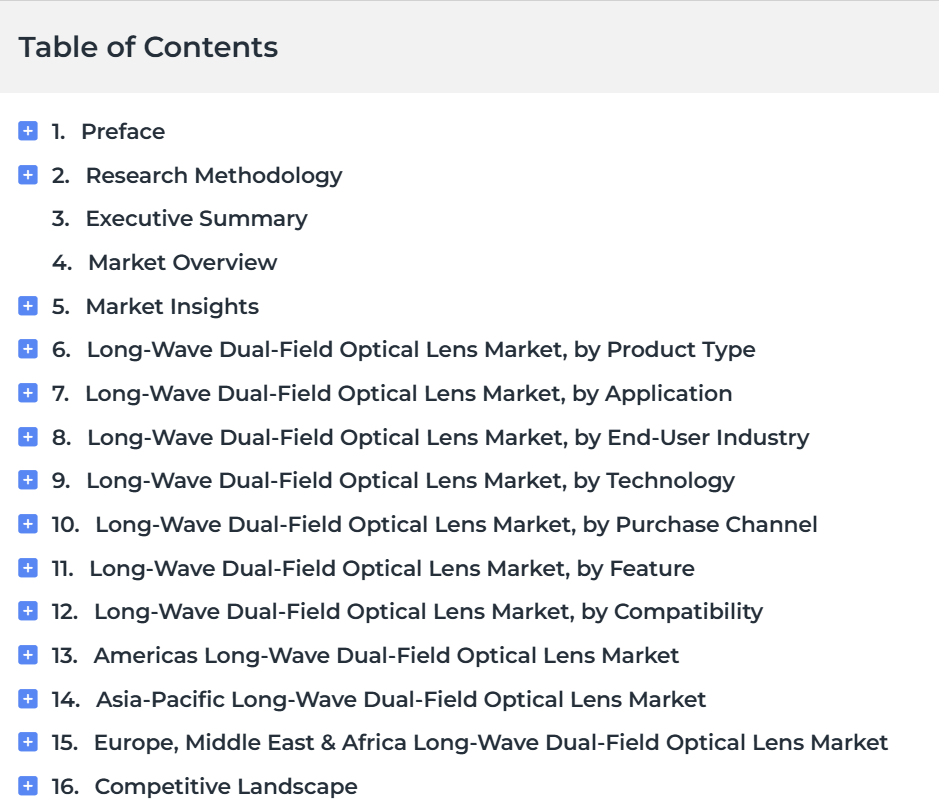Viewport: 939px width, 808px height.
Task: Expand Americas market section plus icon
Action: (28, 655)
